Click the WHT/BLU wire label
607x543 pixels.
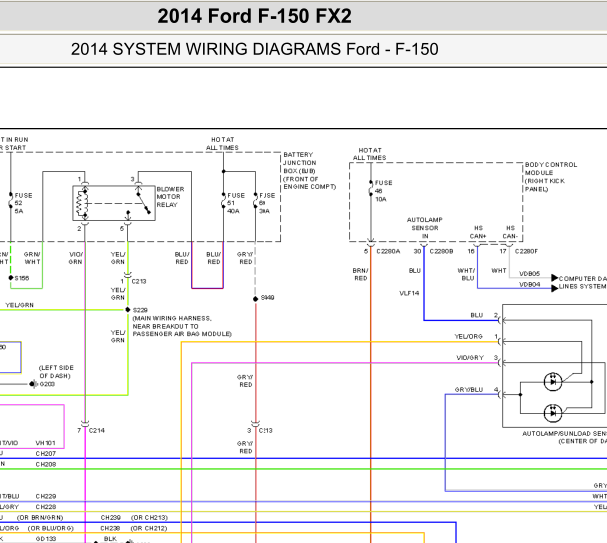466,274
